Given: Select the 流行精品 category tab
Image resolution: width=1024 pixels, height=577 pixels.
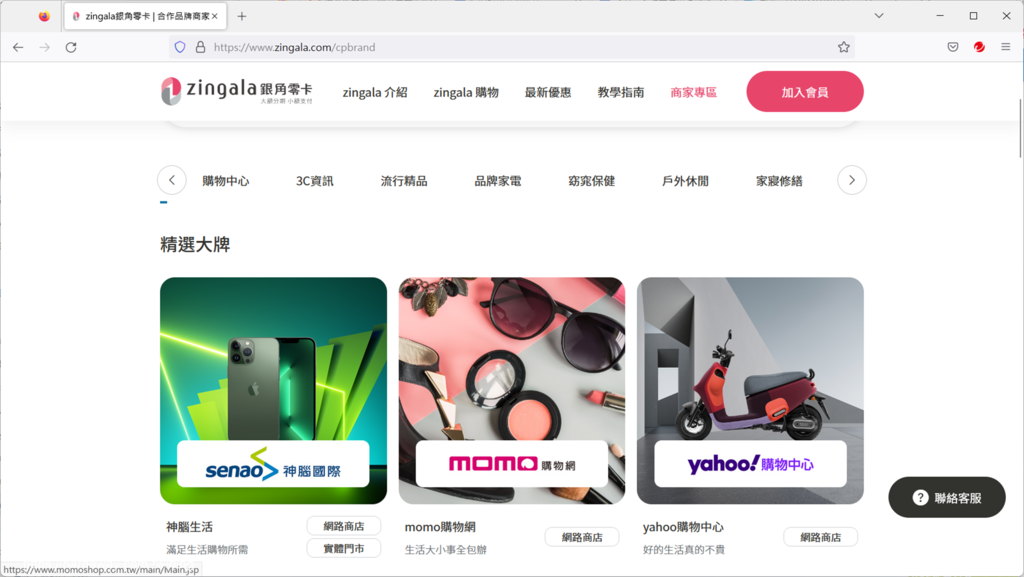Looking at the screenshot, I should click(404, 181).
